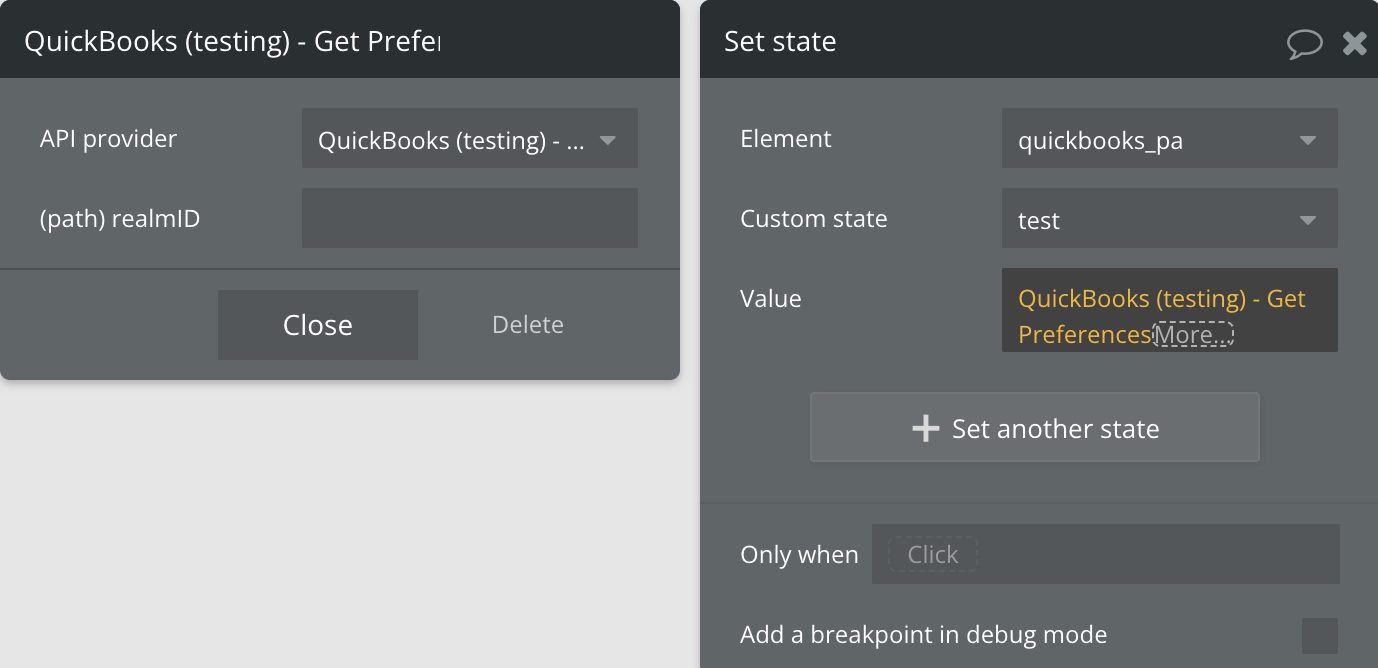The height and width of the screenshot is (668, 1378).
Task: Click empty area of the Only when field
Action: (1150, 555)
